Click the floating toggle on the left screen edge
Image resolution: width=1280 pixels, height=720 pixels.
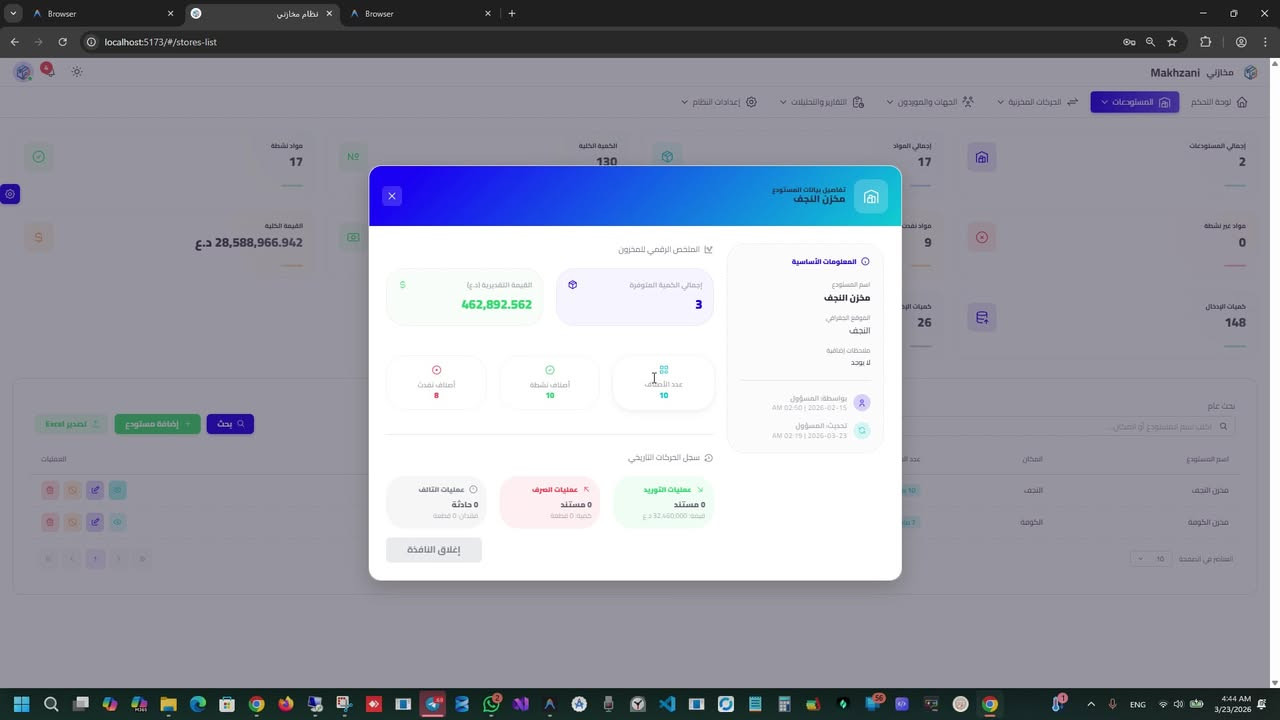click(x=10, y=194)
